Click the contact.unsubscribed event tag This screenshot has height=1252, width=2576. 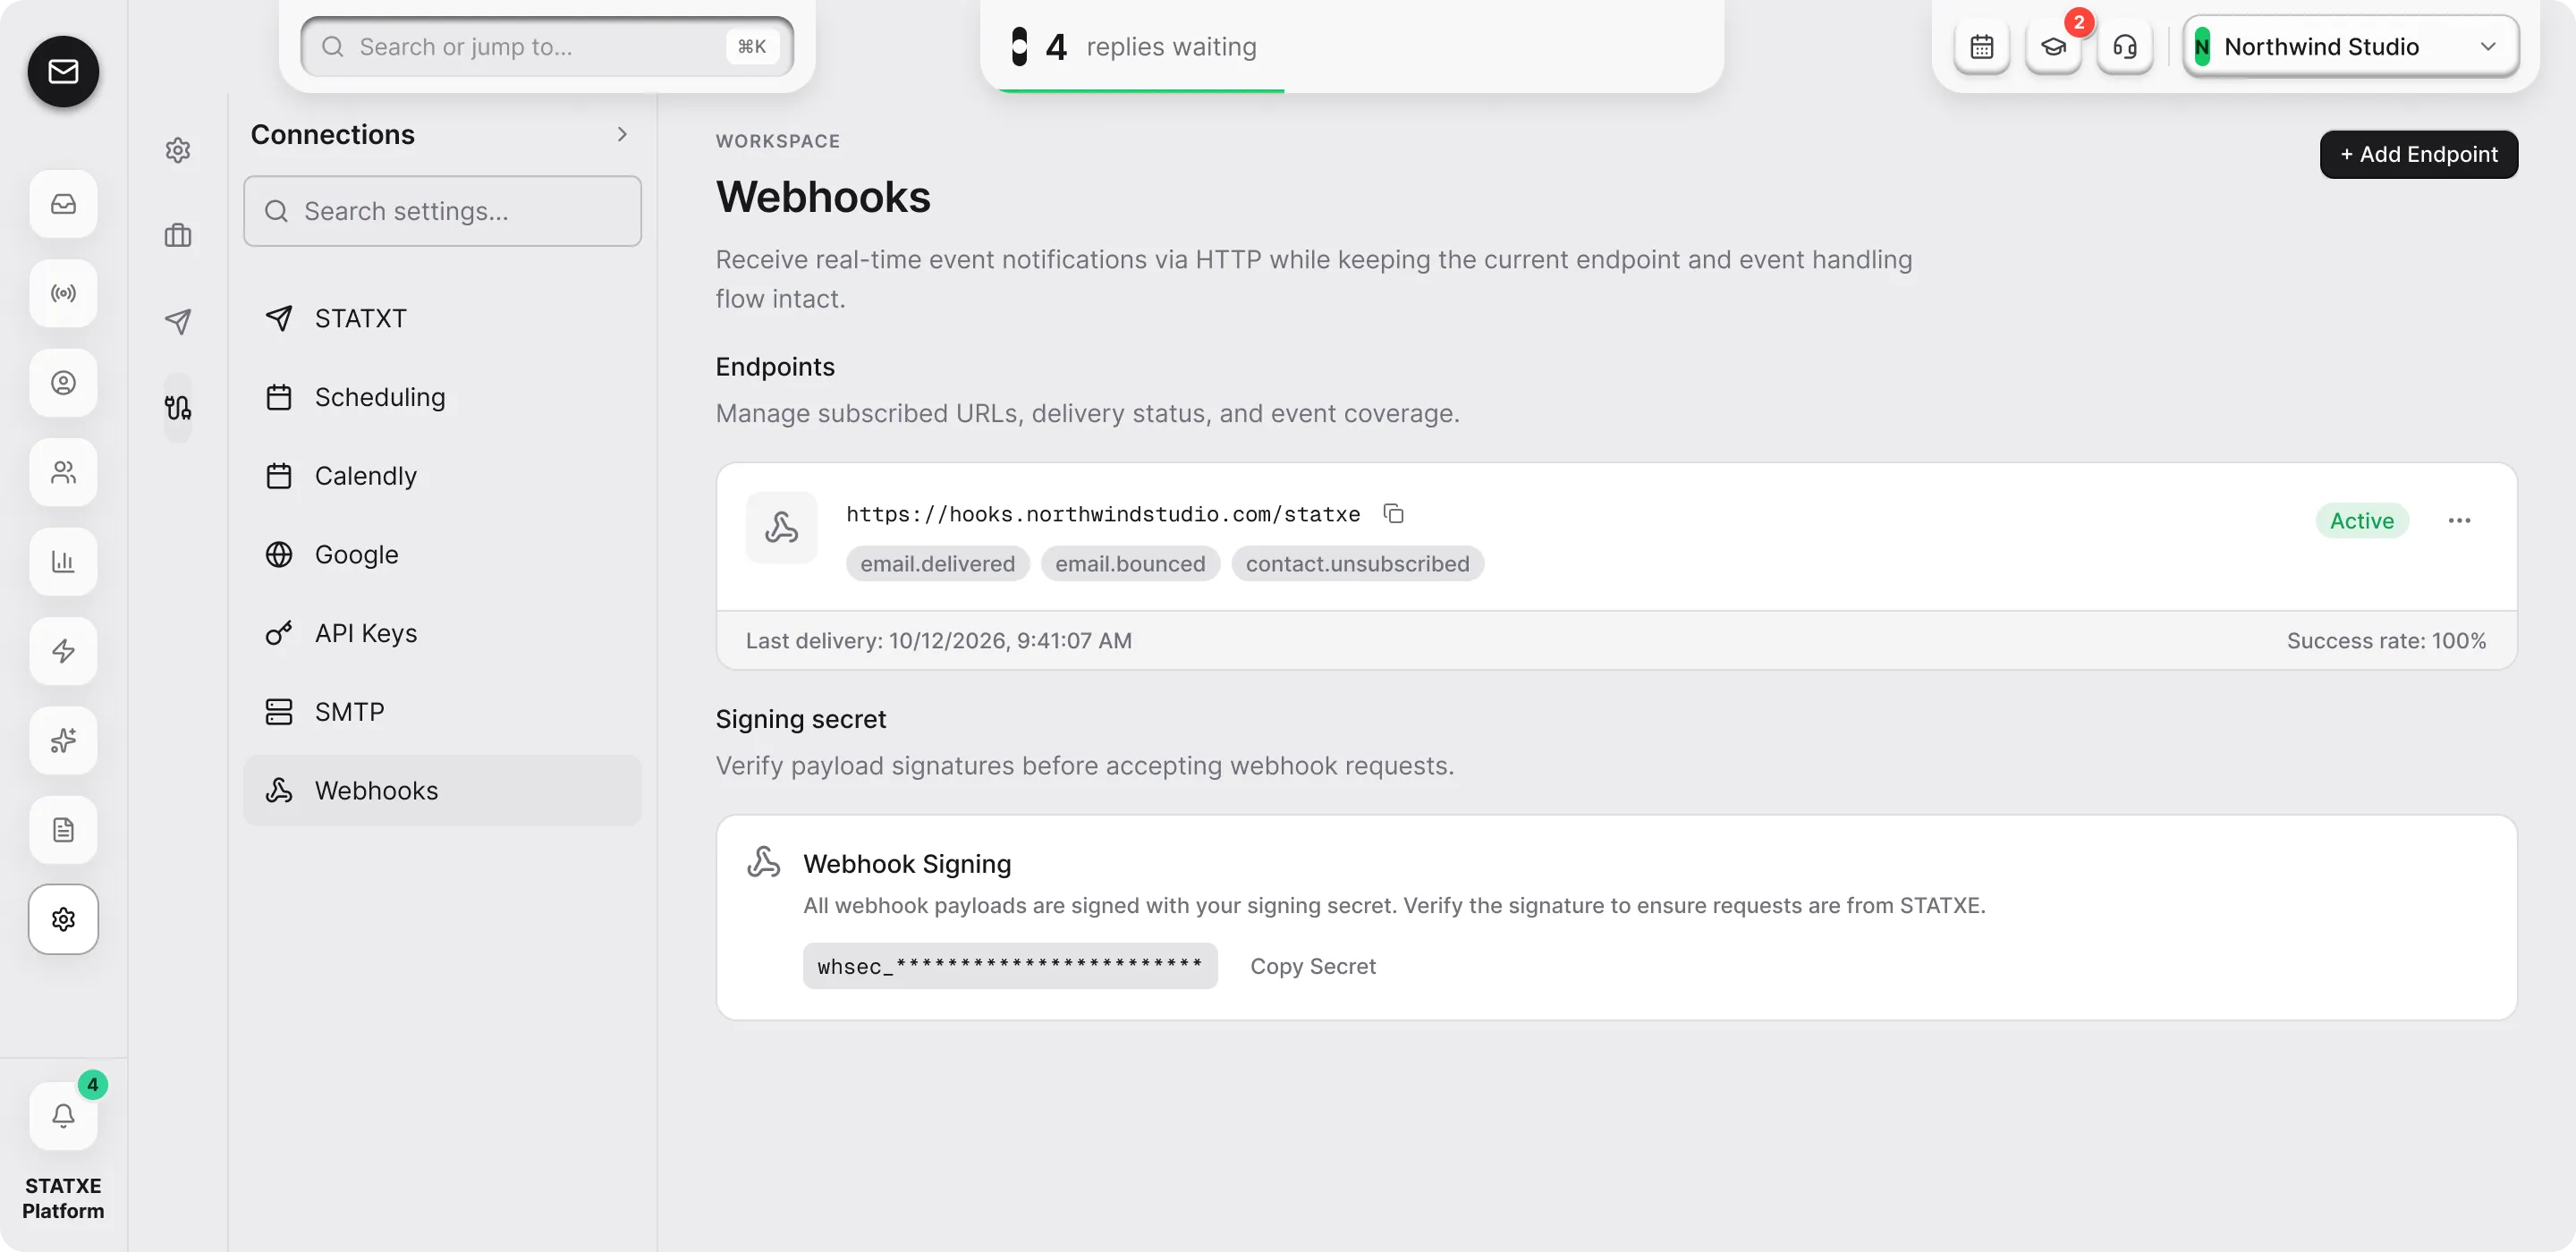point(1357,564)
